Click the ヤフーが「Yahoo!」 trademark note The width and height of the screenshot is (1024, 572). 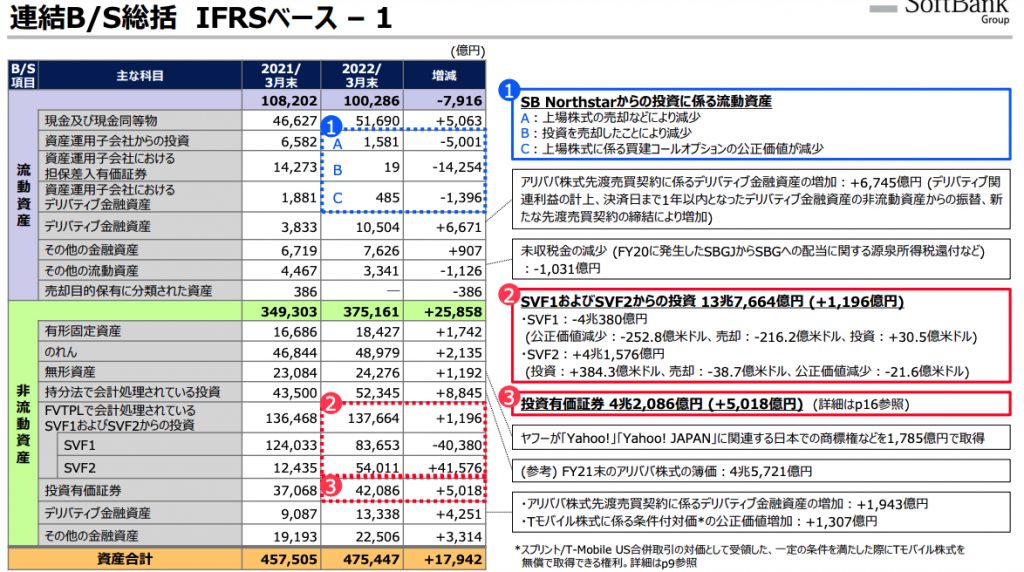pos(752,439)
